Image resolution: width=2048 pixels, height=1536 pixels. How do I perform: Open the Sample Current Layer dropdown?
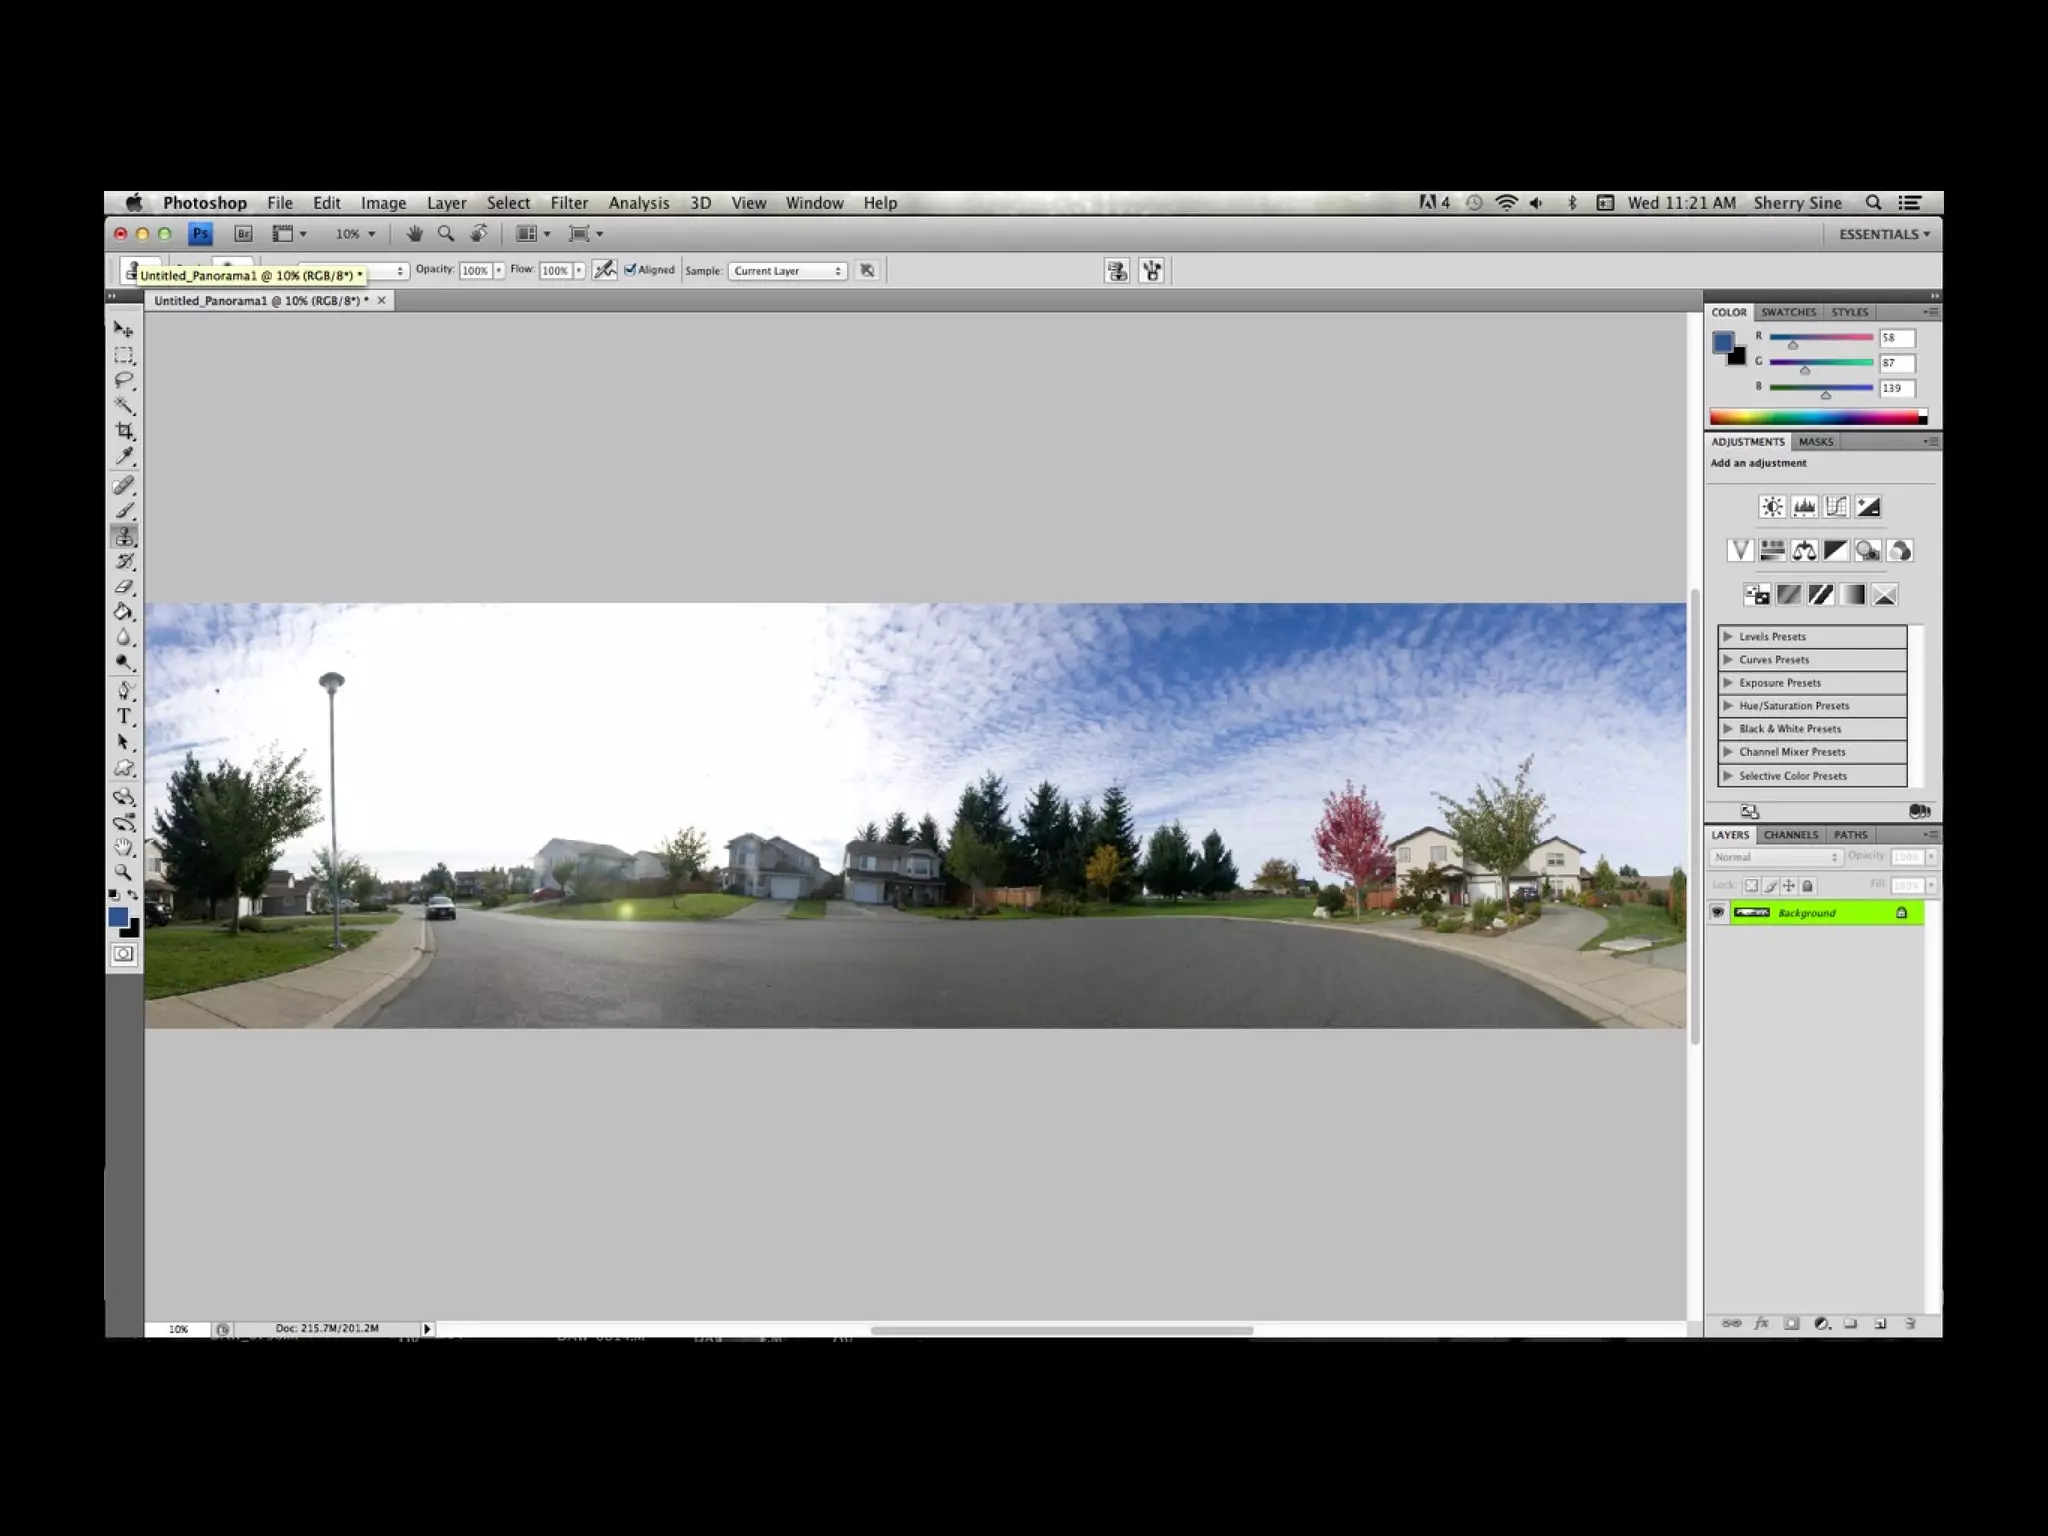coord(787,271)
